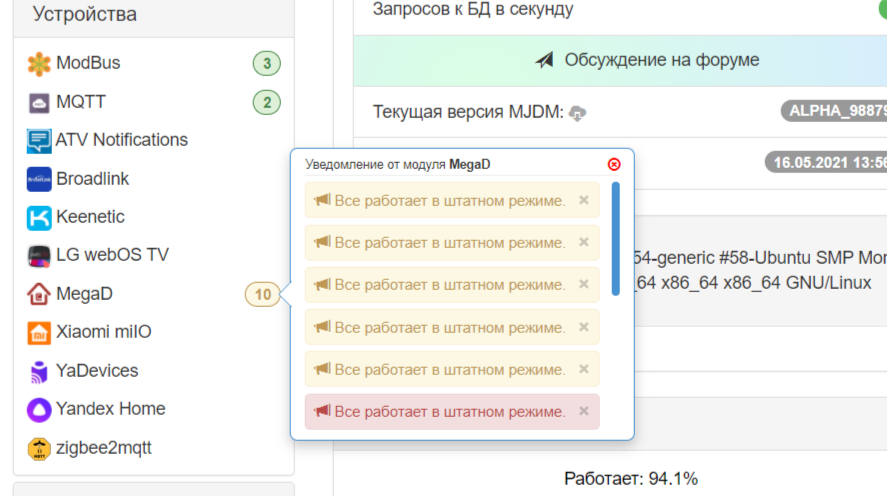
Task: Click the ATV Notifications chat icon
Action: [x=39, y=141]
